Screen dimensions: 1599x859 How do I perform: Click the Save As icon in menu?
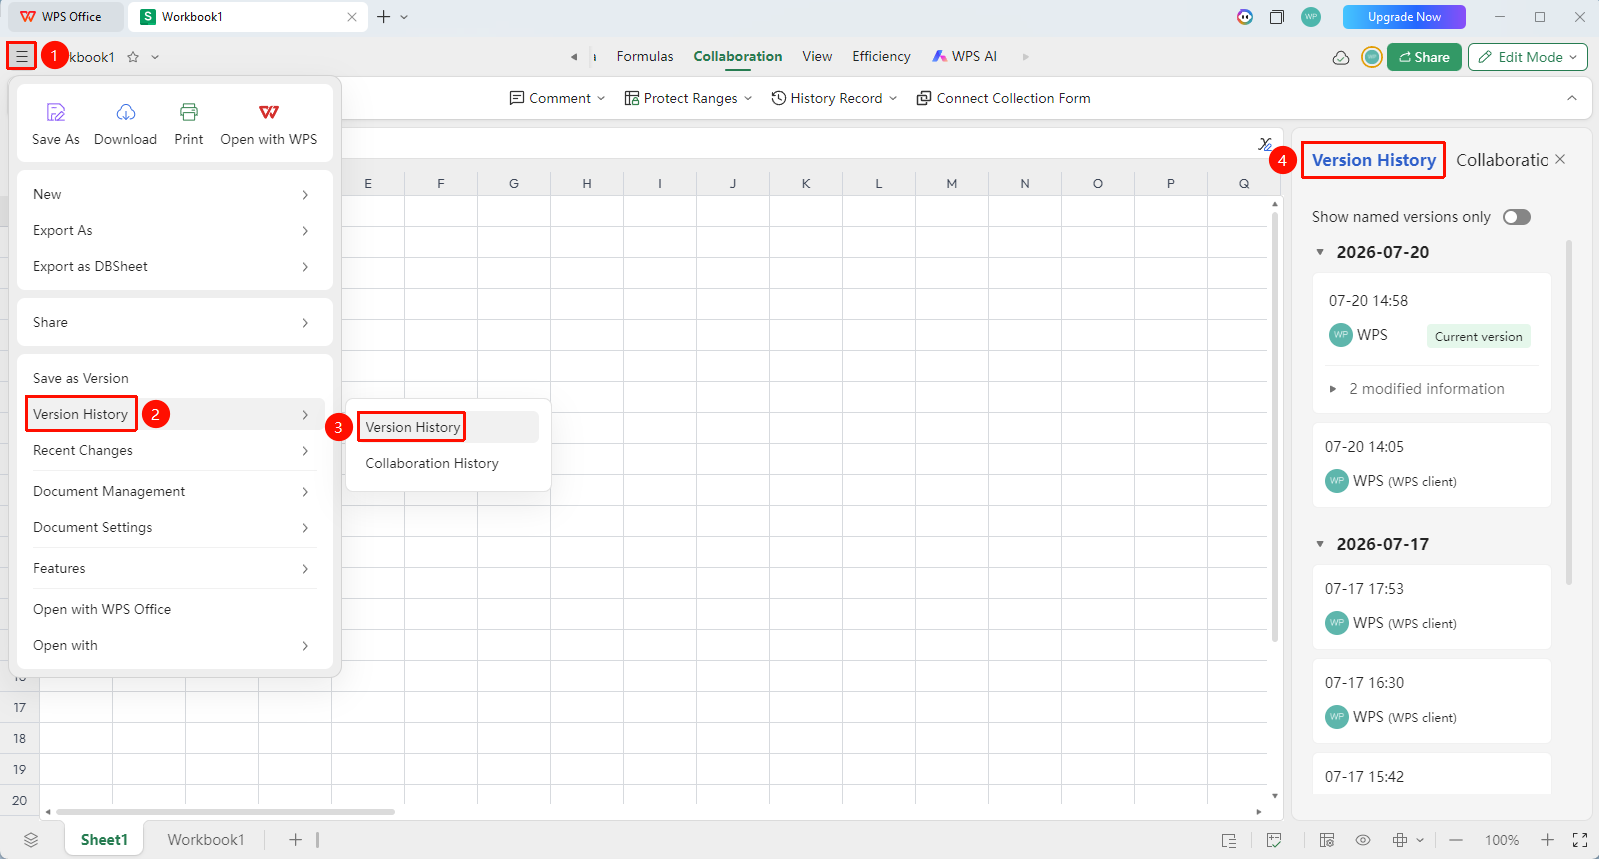(x=56, y=112)
